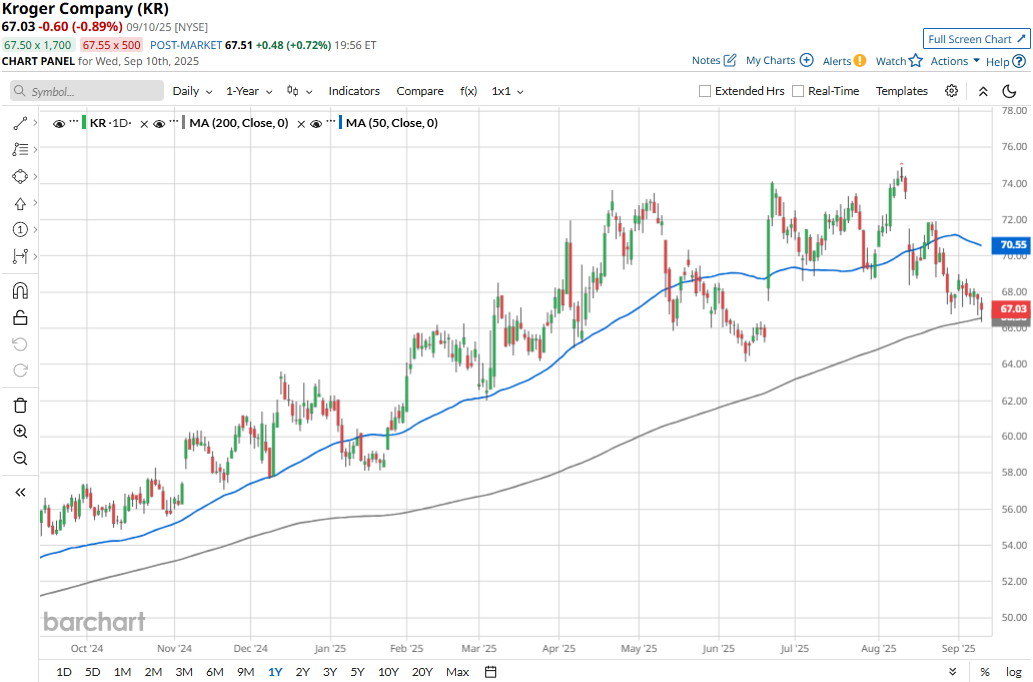Hide the MA 200 line
Screen dimensions: 1033x682
(x=159, y=123)
